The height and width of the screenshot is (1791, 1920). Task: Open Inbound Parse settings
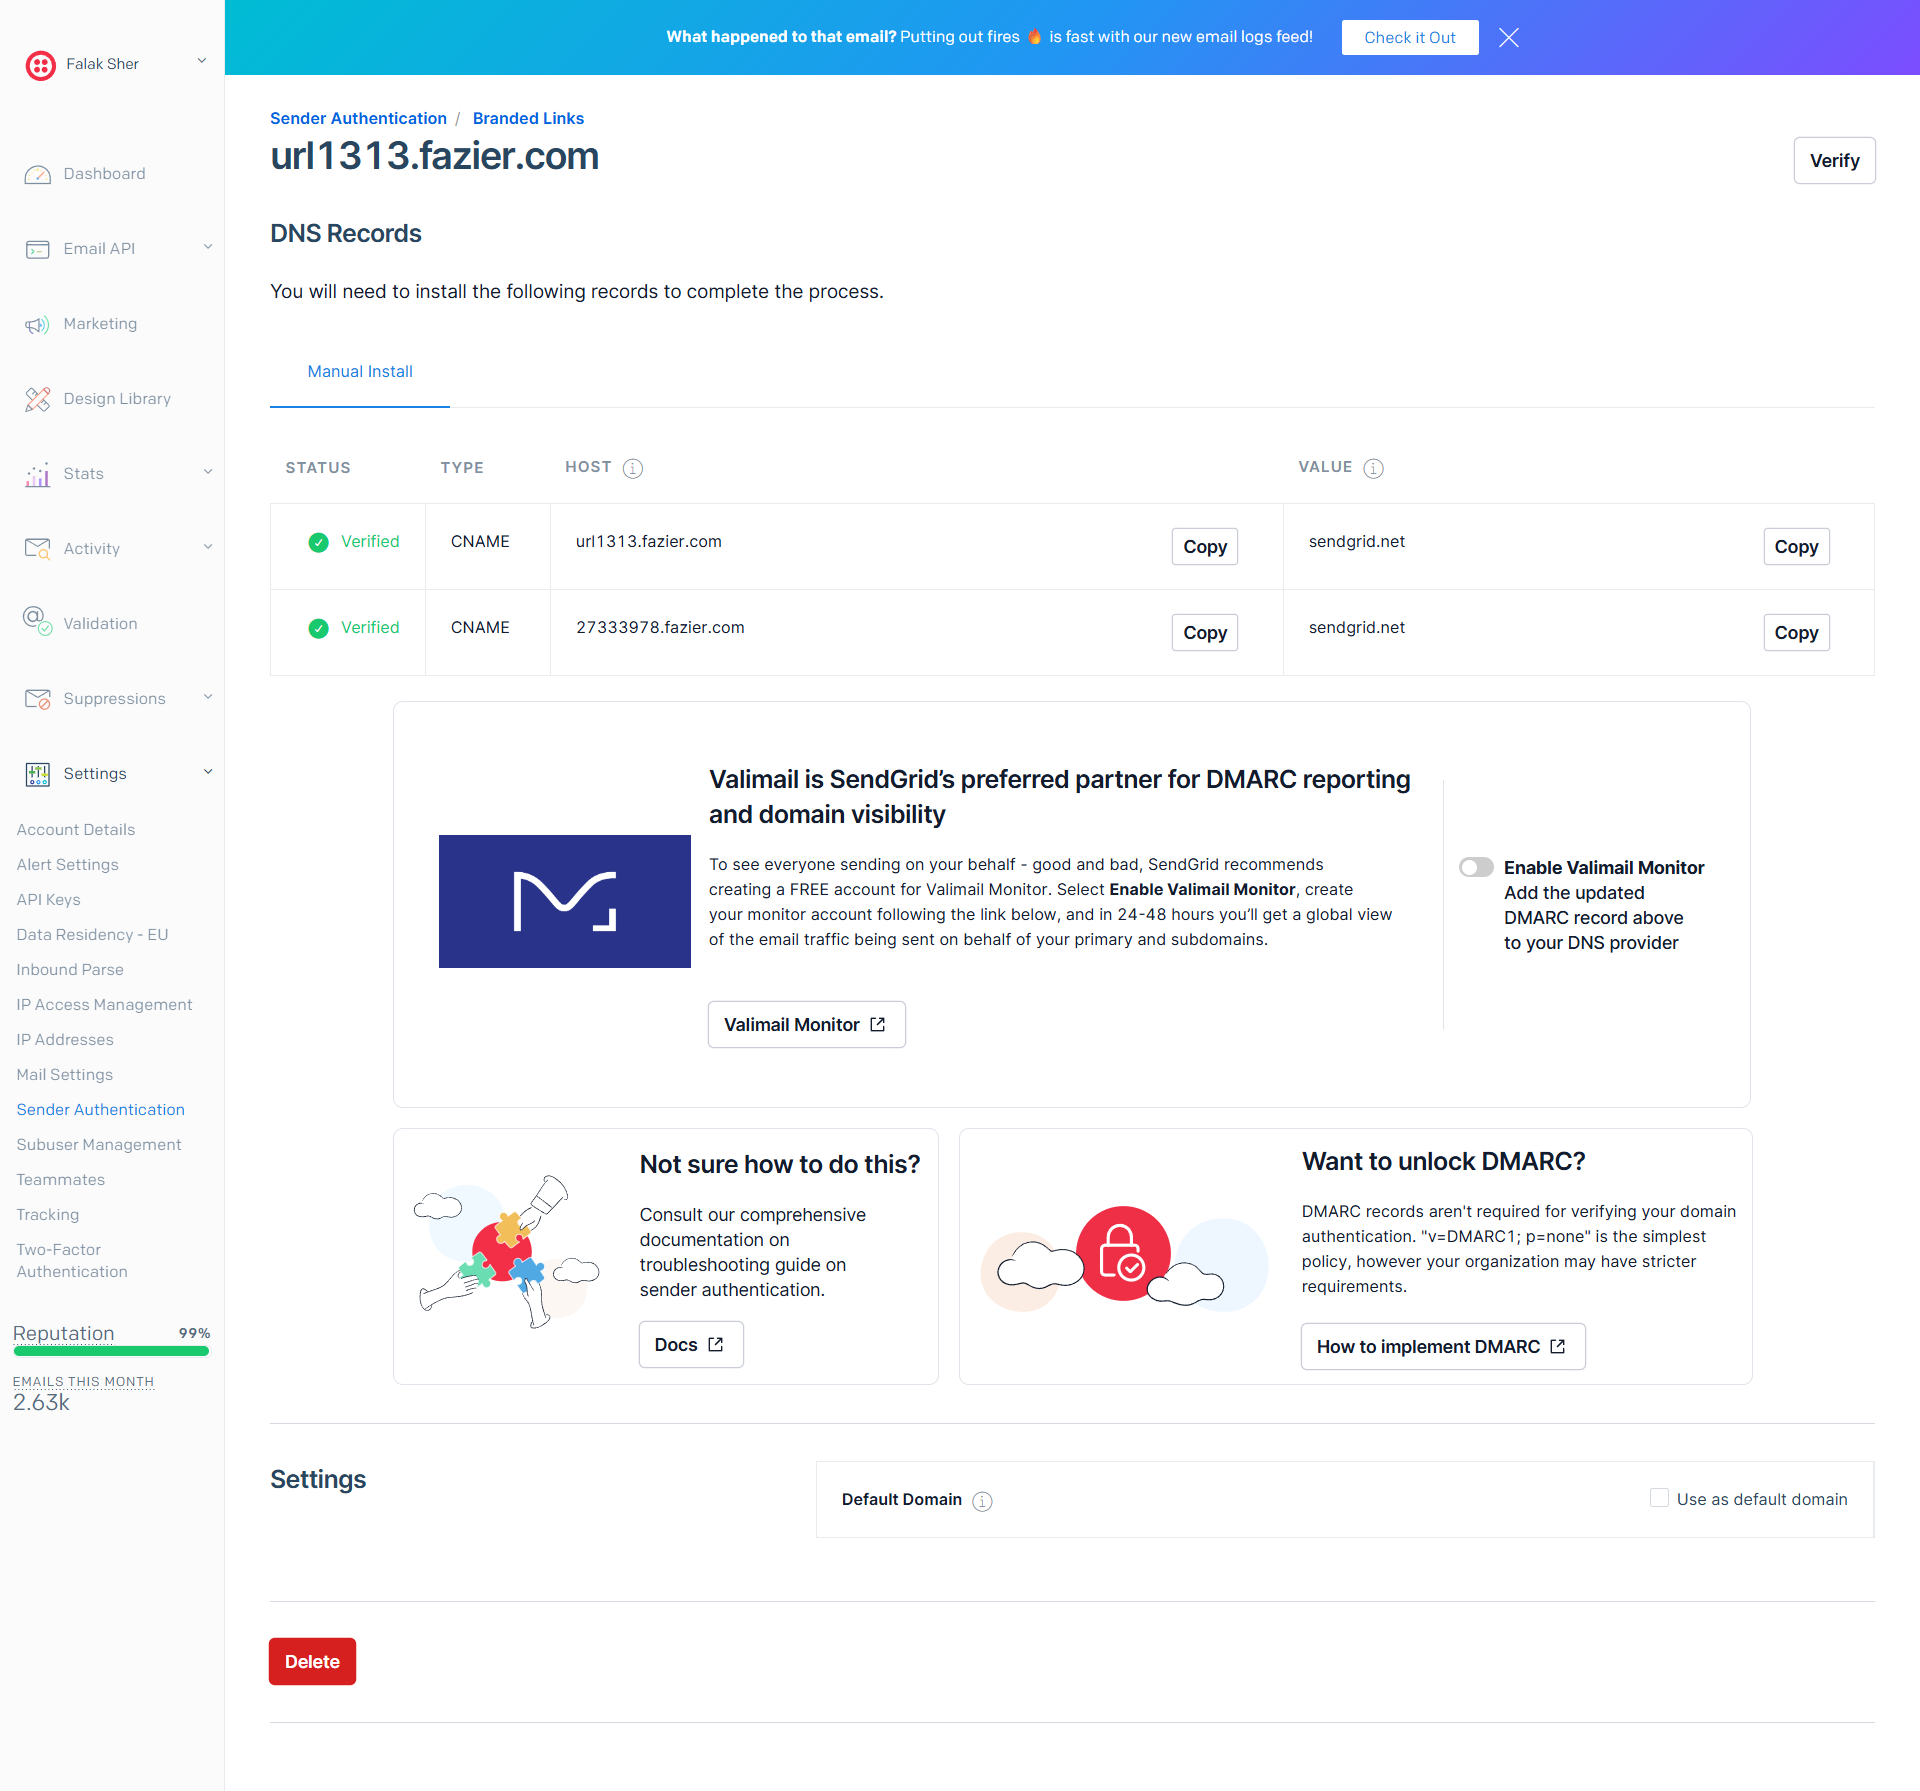click(x=70, y=970)
